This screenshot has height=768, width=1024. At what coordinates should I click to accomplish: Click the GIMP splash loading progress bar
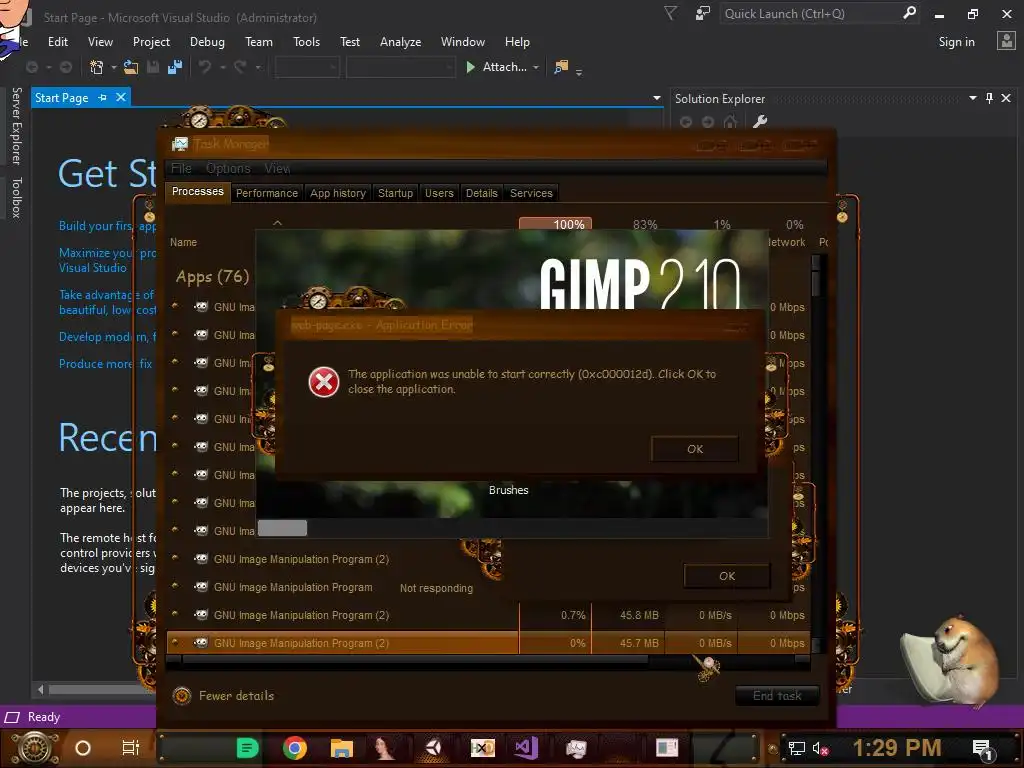(513, 528)
